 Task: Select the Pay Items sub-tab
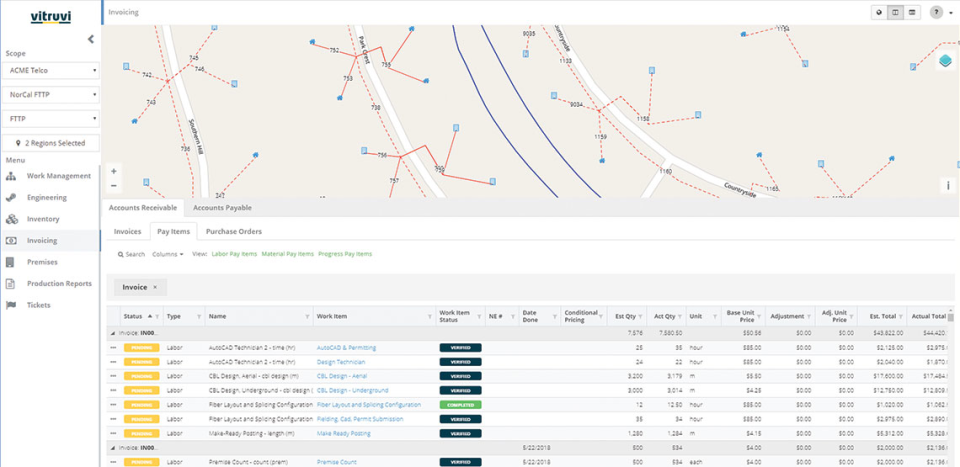coord(174,231)
